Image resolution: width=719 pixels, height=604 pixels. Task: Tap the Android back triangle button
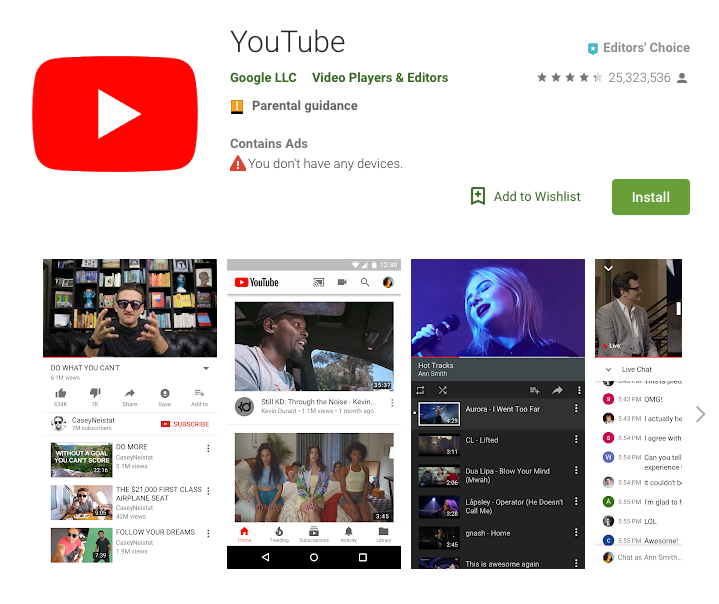pyautogui.click(x=265, y=557)
